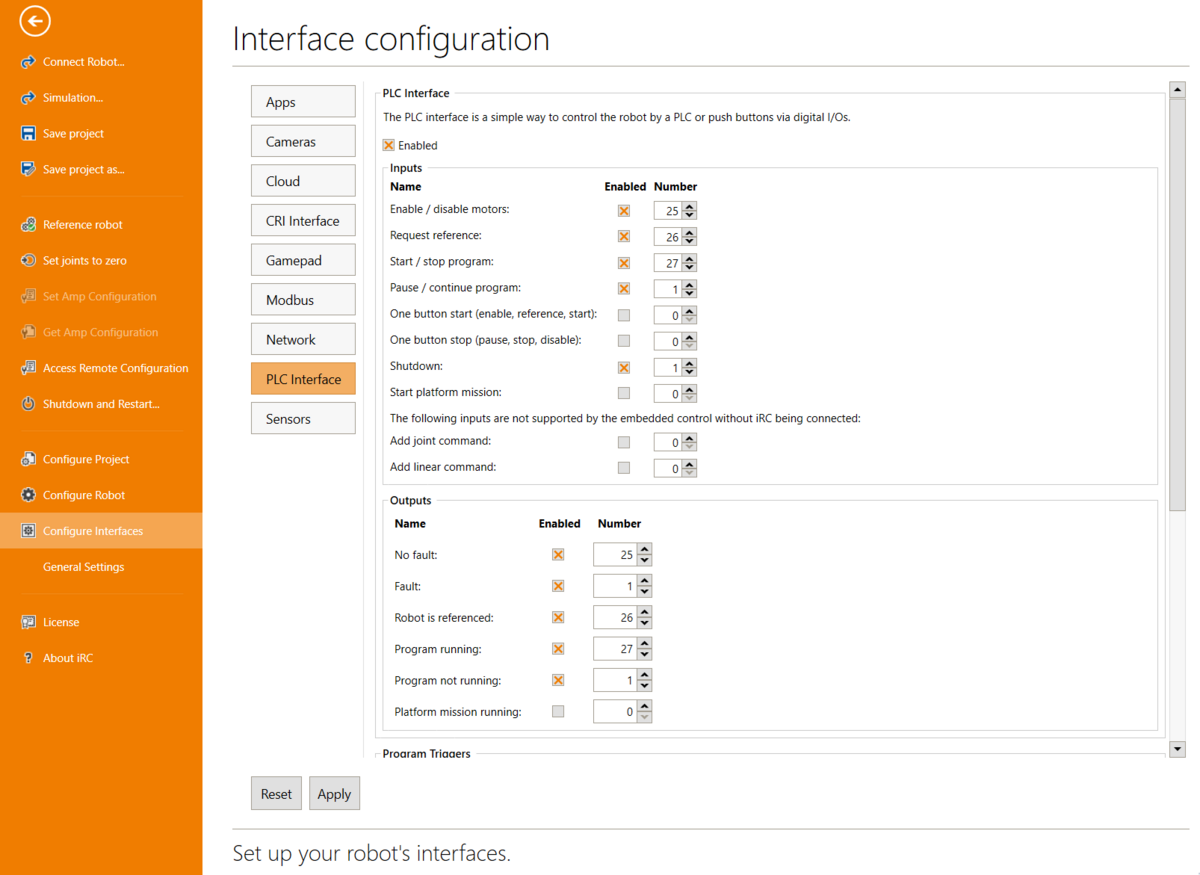Switch to the Modbus interface section

[302, 299]
